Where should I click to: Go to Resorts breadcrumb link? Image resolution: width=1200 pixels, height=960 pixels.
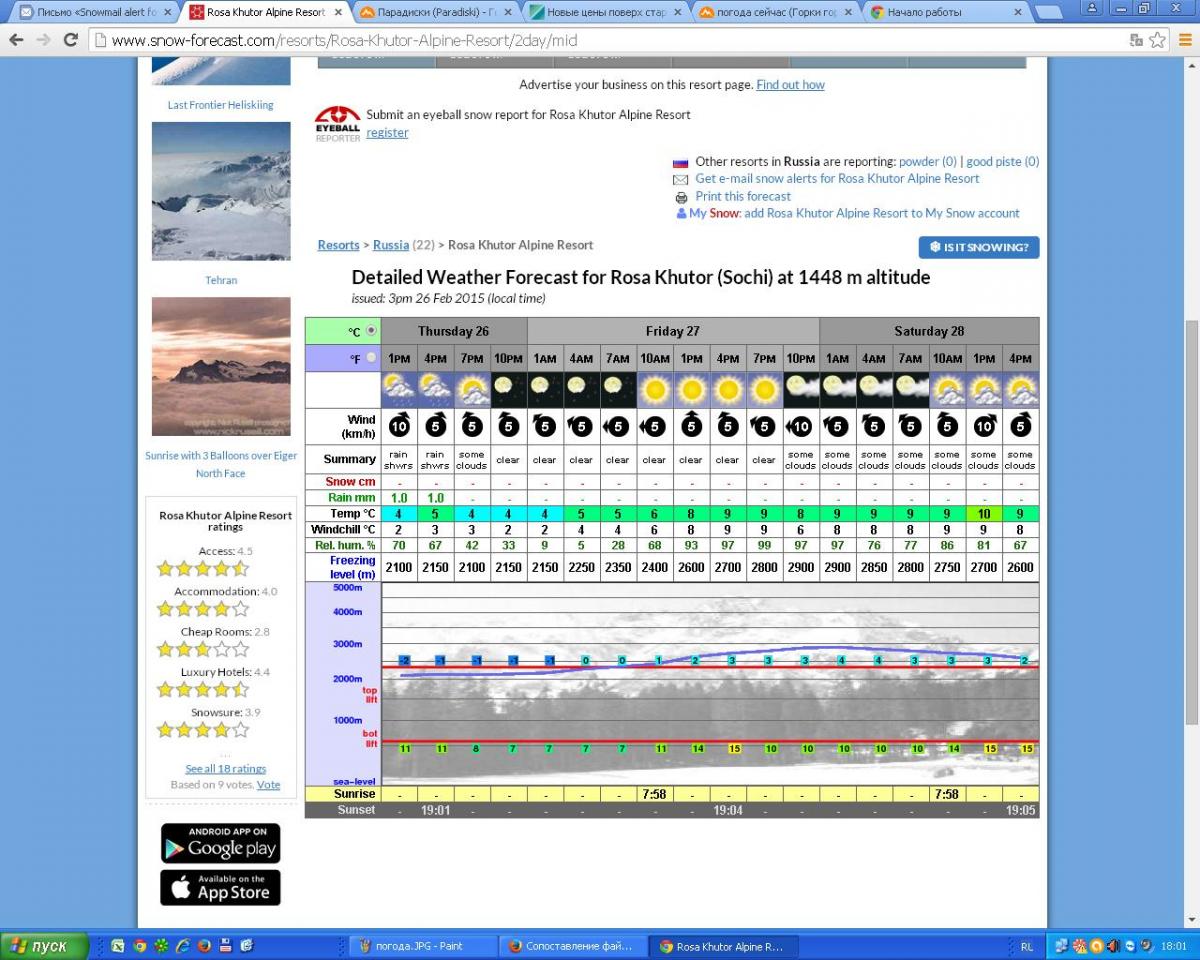[x=338, y=245]
